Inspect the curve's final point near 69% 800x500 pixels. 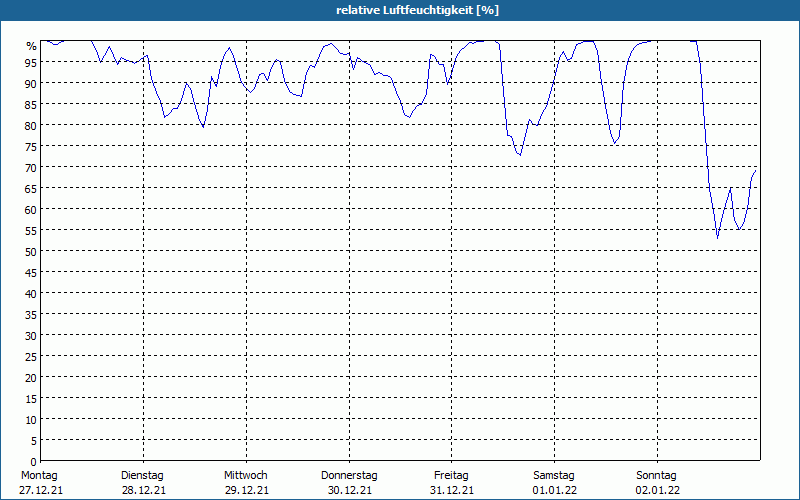755,171
